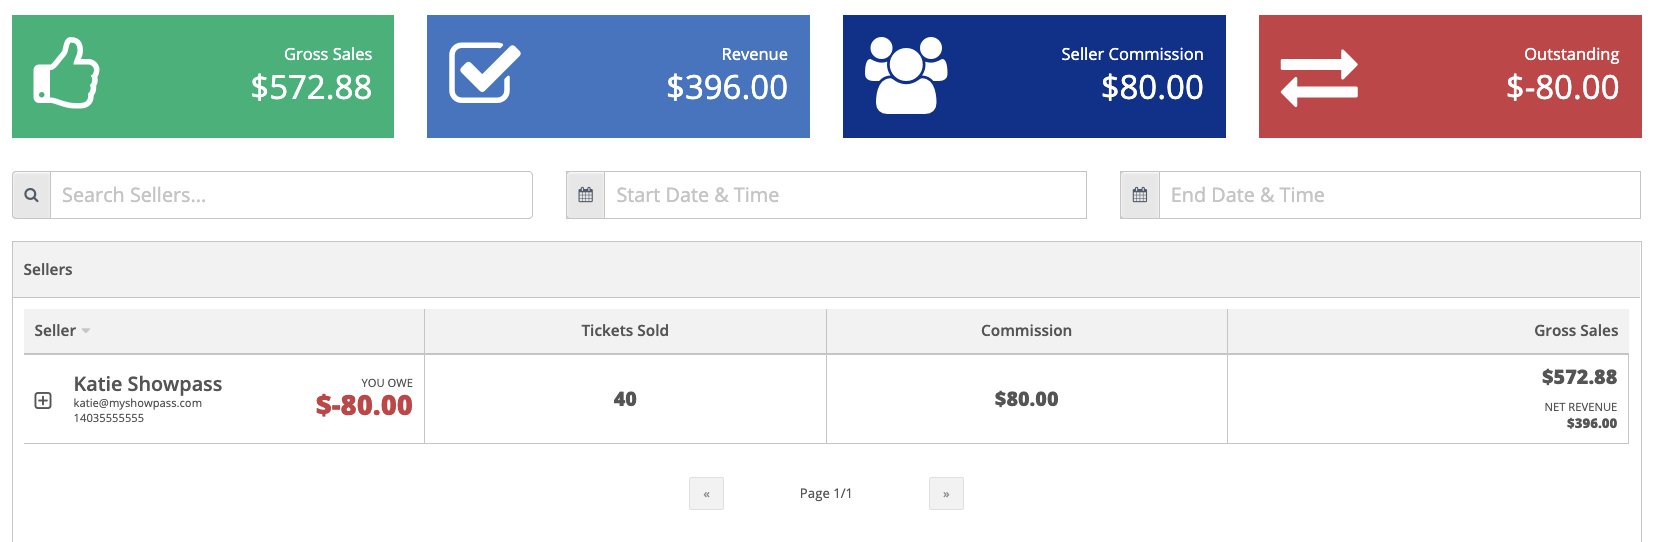This screenshot has width=1655, height=542.
Task: Click the checkmark Revenue icon
Action: (x=485, y=73)
